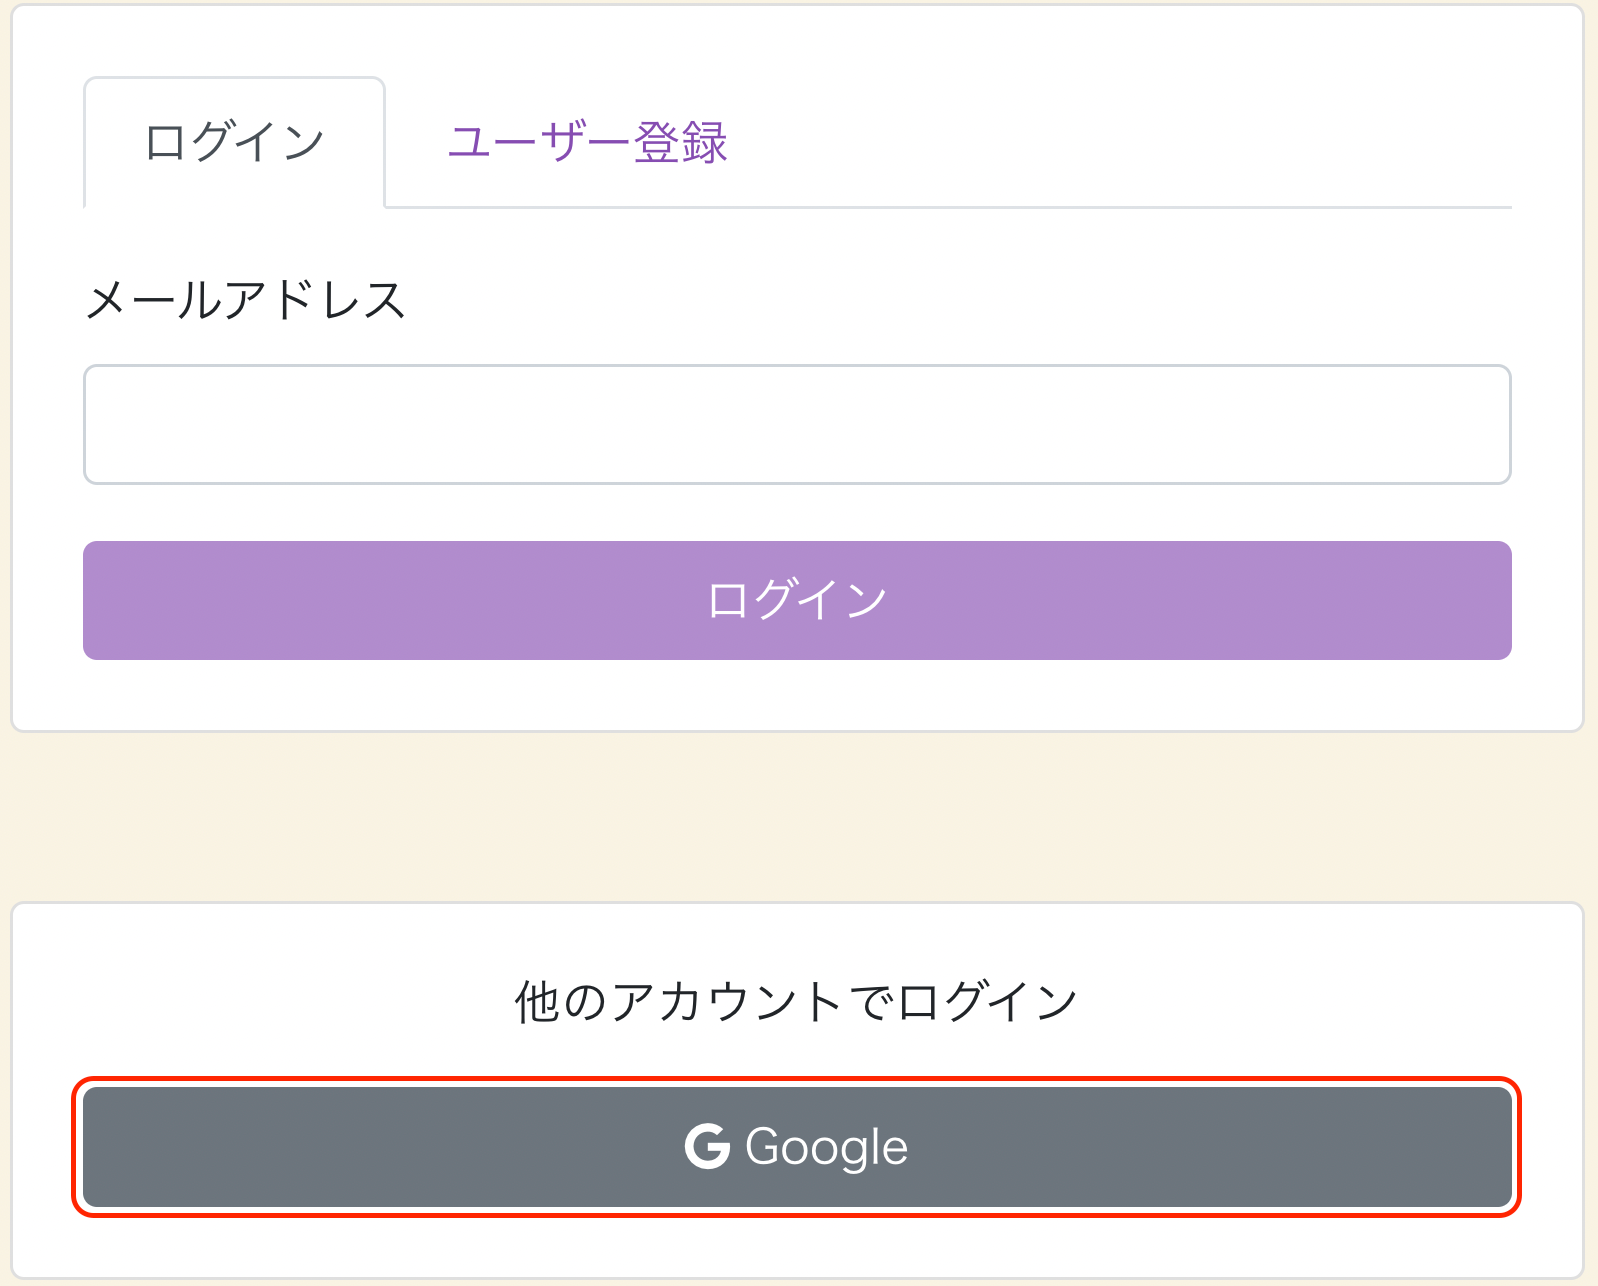Click empty space below the purple ログイン button
The image size is (1598, 1286).
(797, 695)
